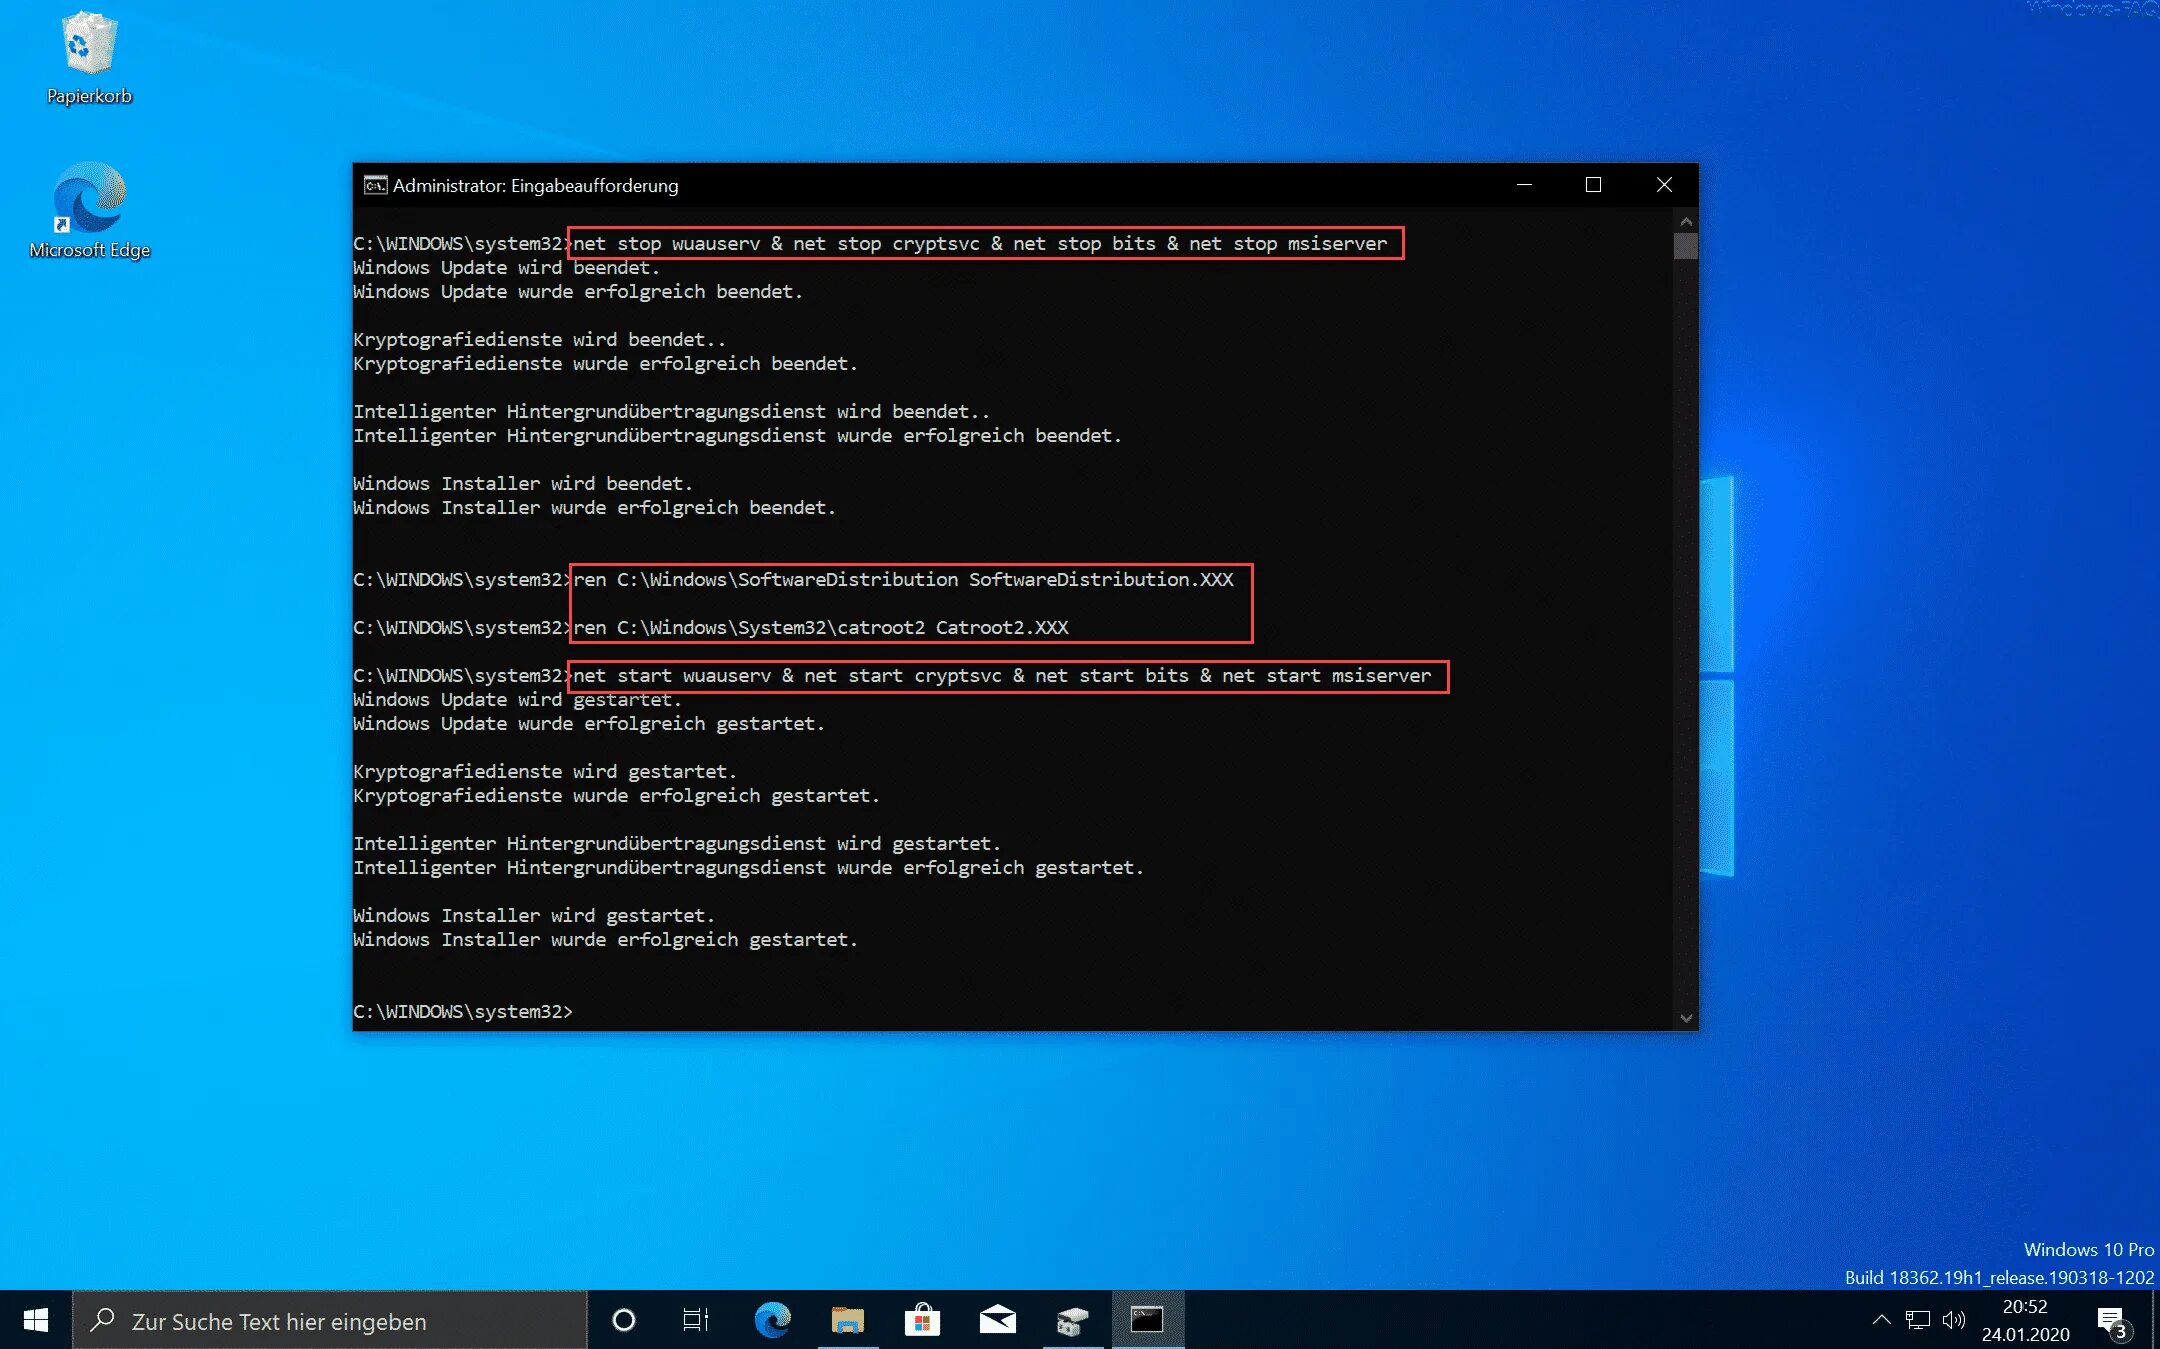Maximize the Eingabeaufforderung window
The height and width of the screenshot is (1349, 2160).
[1593, 185]
